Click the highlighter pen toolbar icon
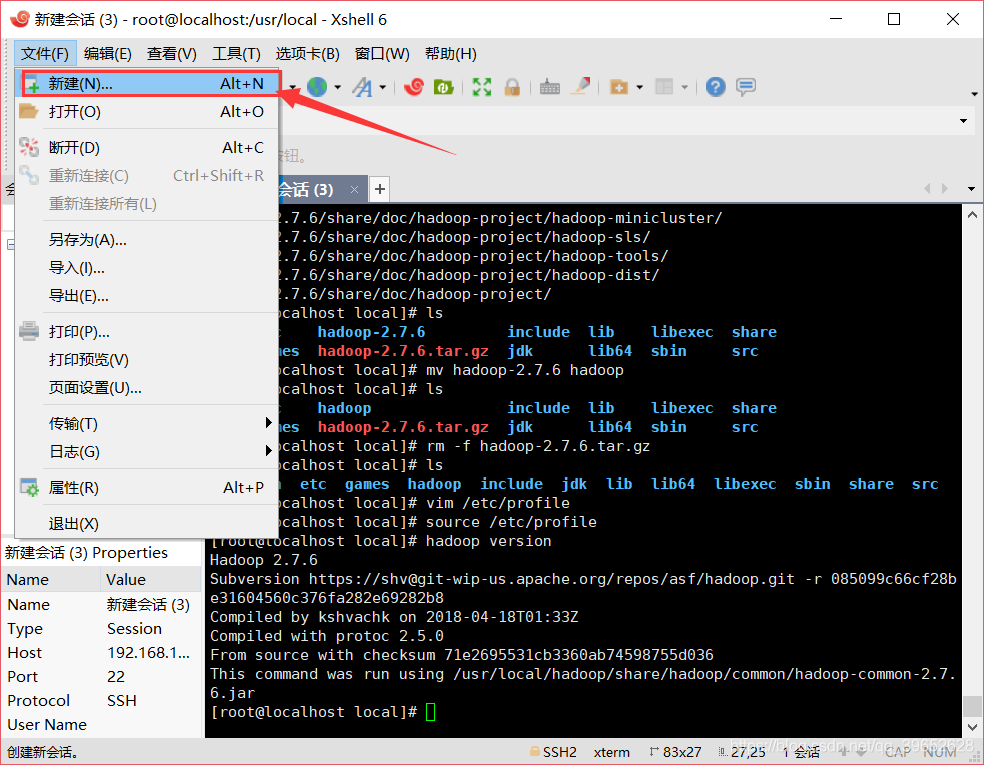Image resolution: width=984 pixels, height=765 pixels. point(580,86)
